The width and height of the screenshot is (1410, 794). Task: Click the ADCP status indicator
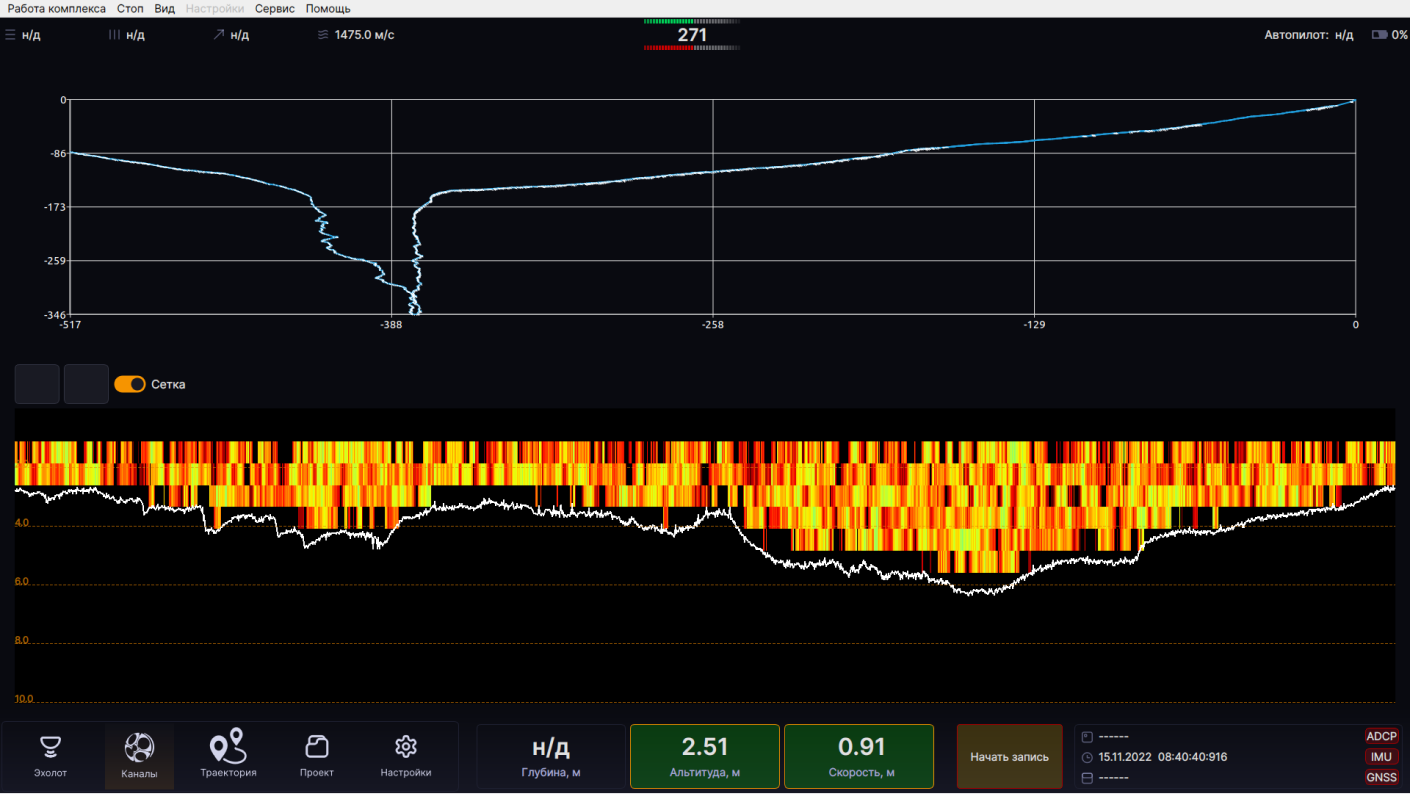coord(1382,737)
